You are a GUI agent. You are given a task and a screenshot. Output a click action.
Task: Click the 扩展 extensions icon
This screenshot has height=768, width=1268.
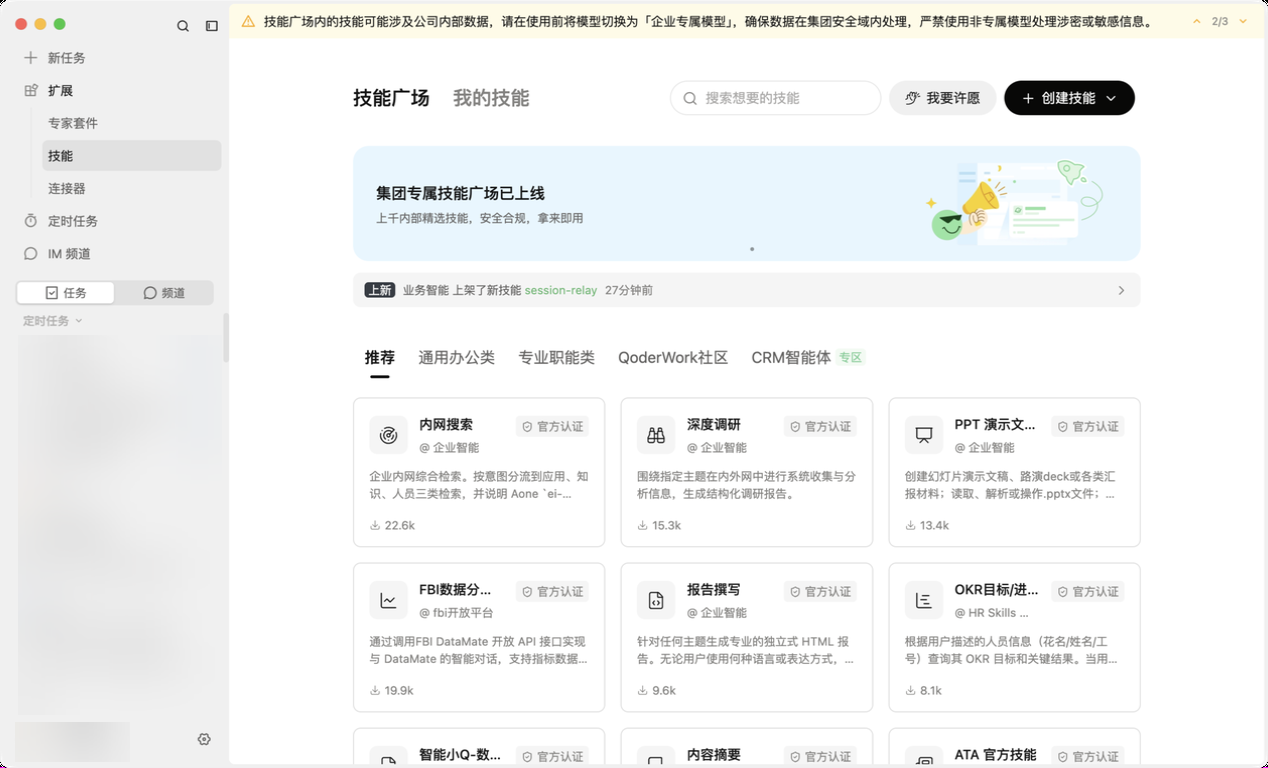point(31,90)
